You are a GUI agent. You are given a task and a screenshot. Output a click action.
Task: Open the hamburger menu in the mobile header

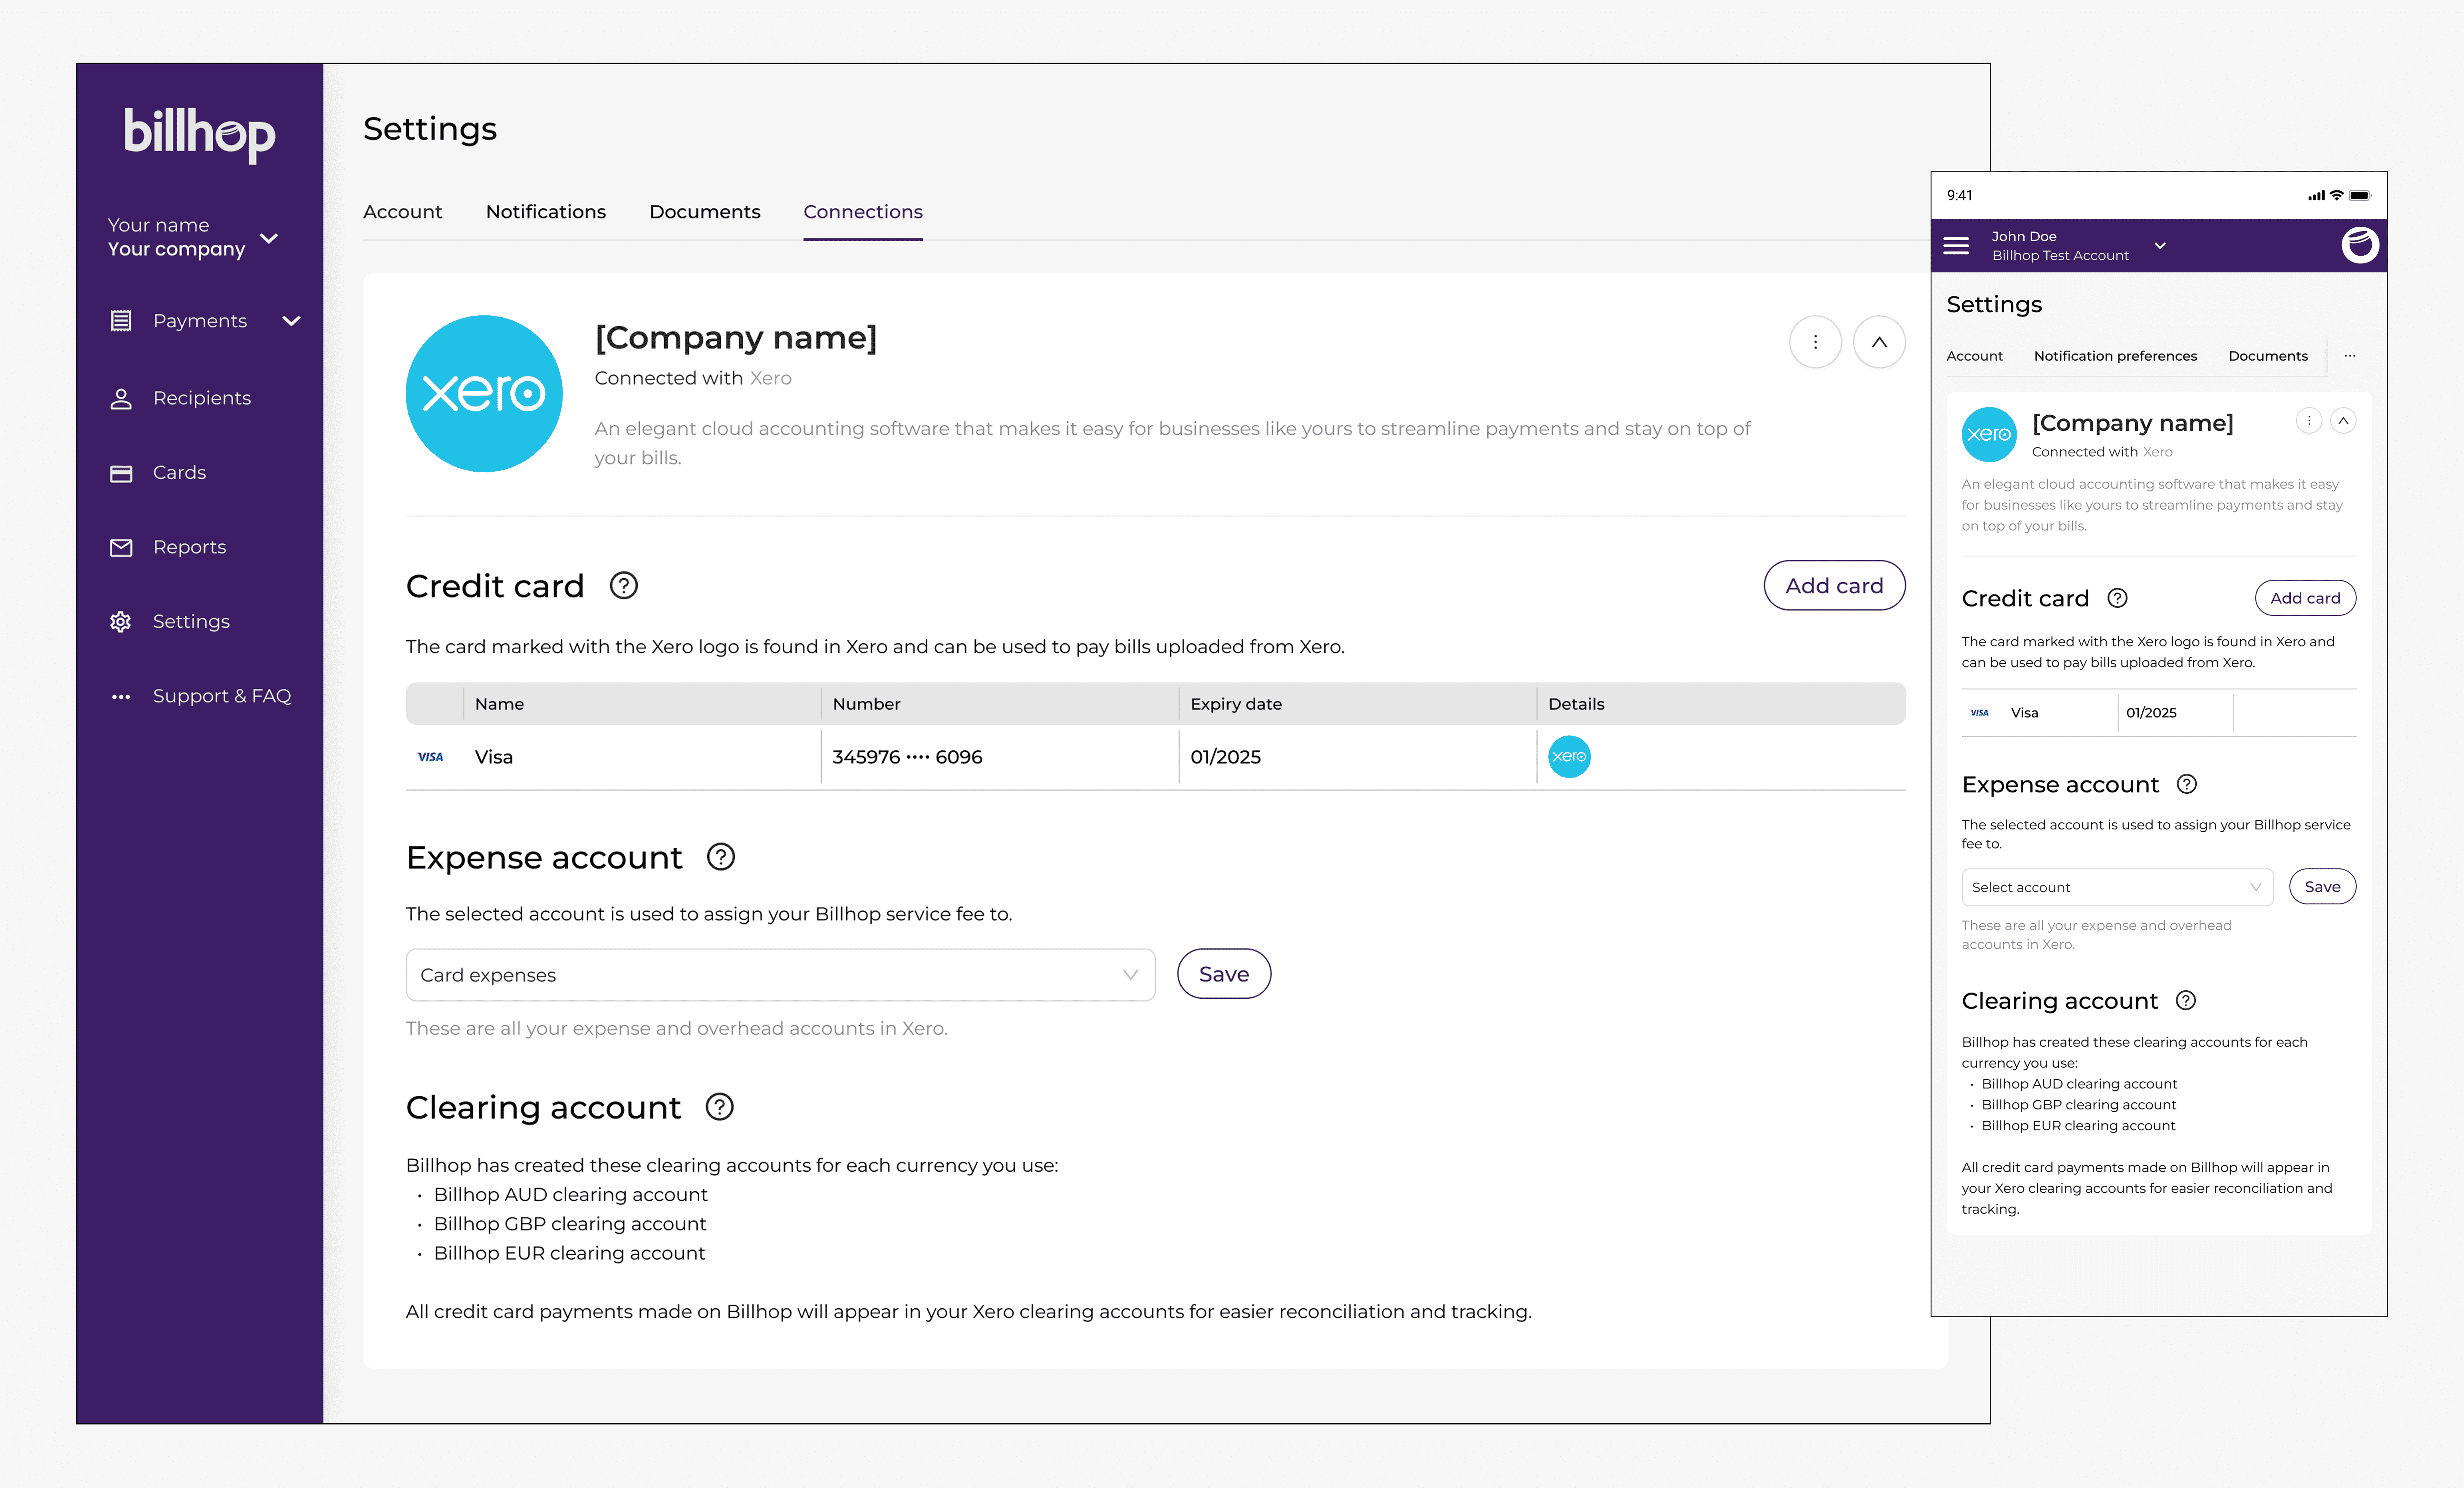(1956, 246)
